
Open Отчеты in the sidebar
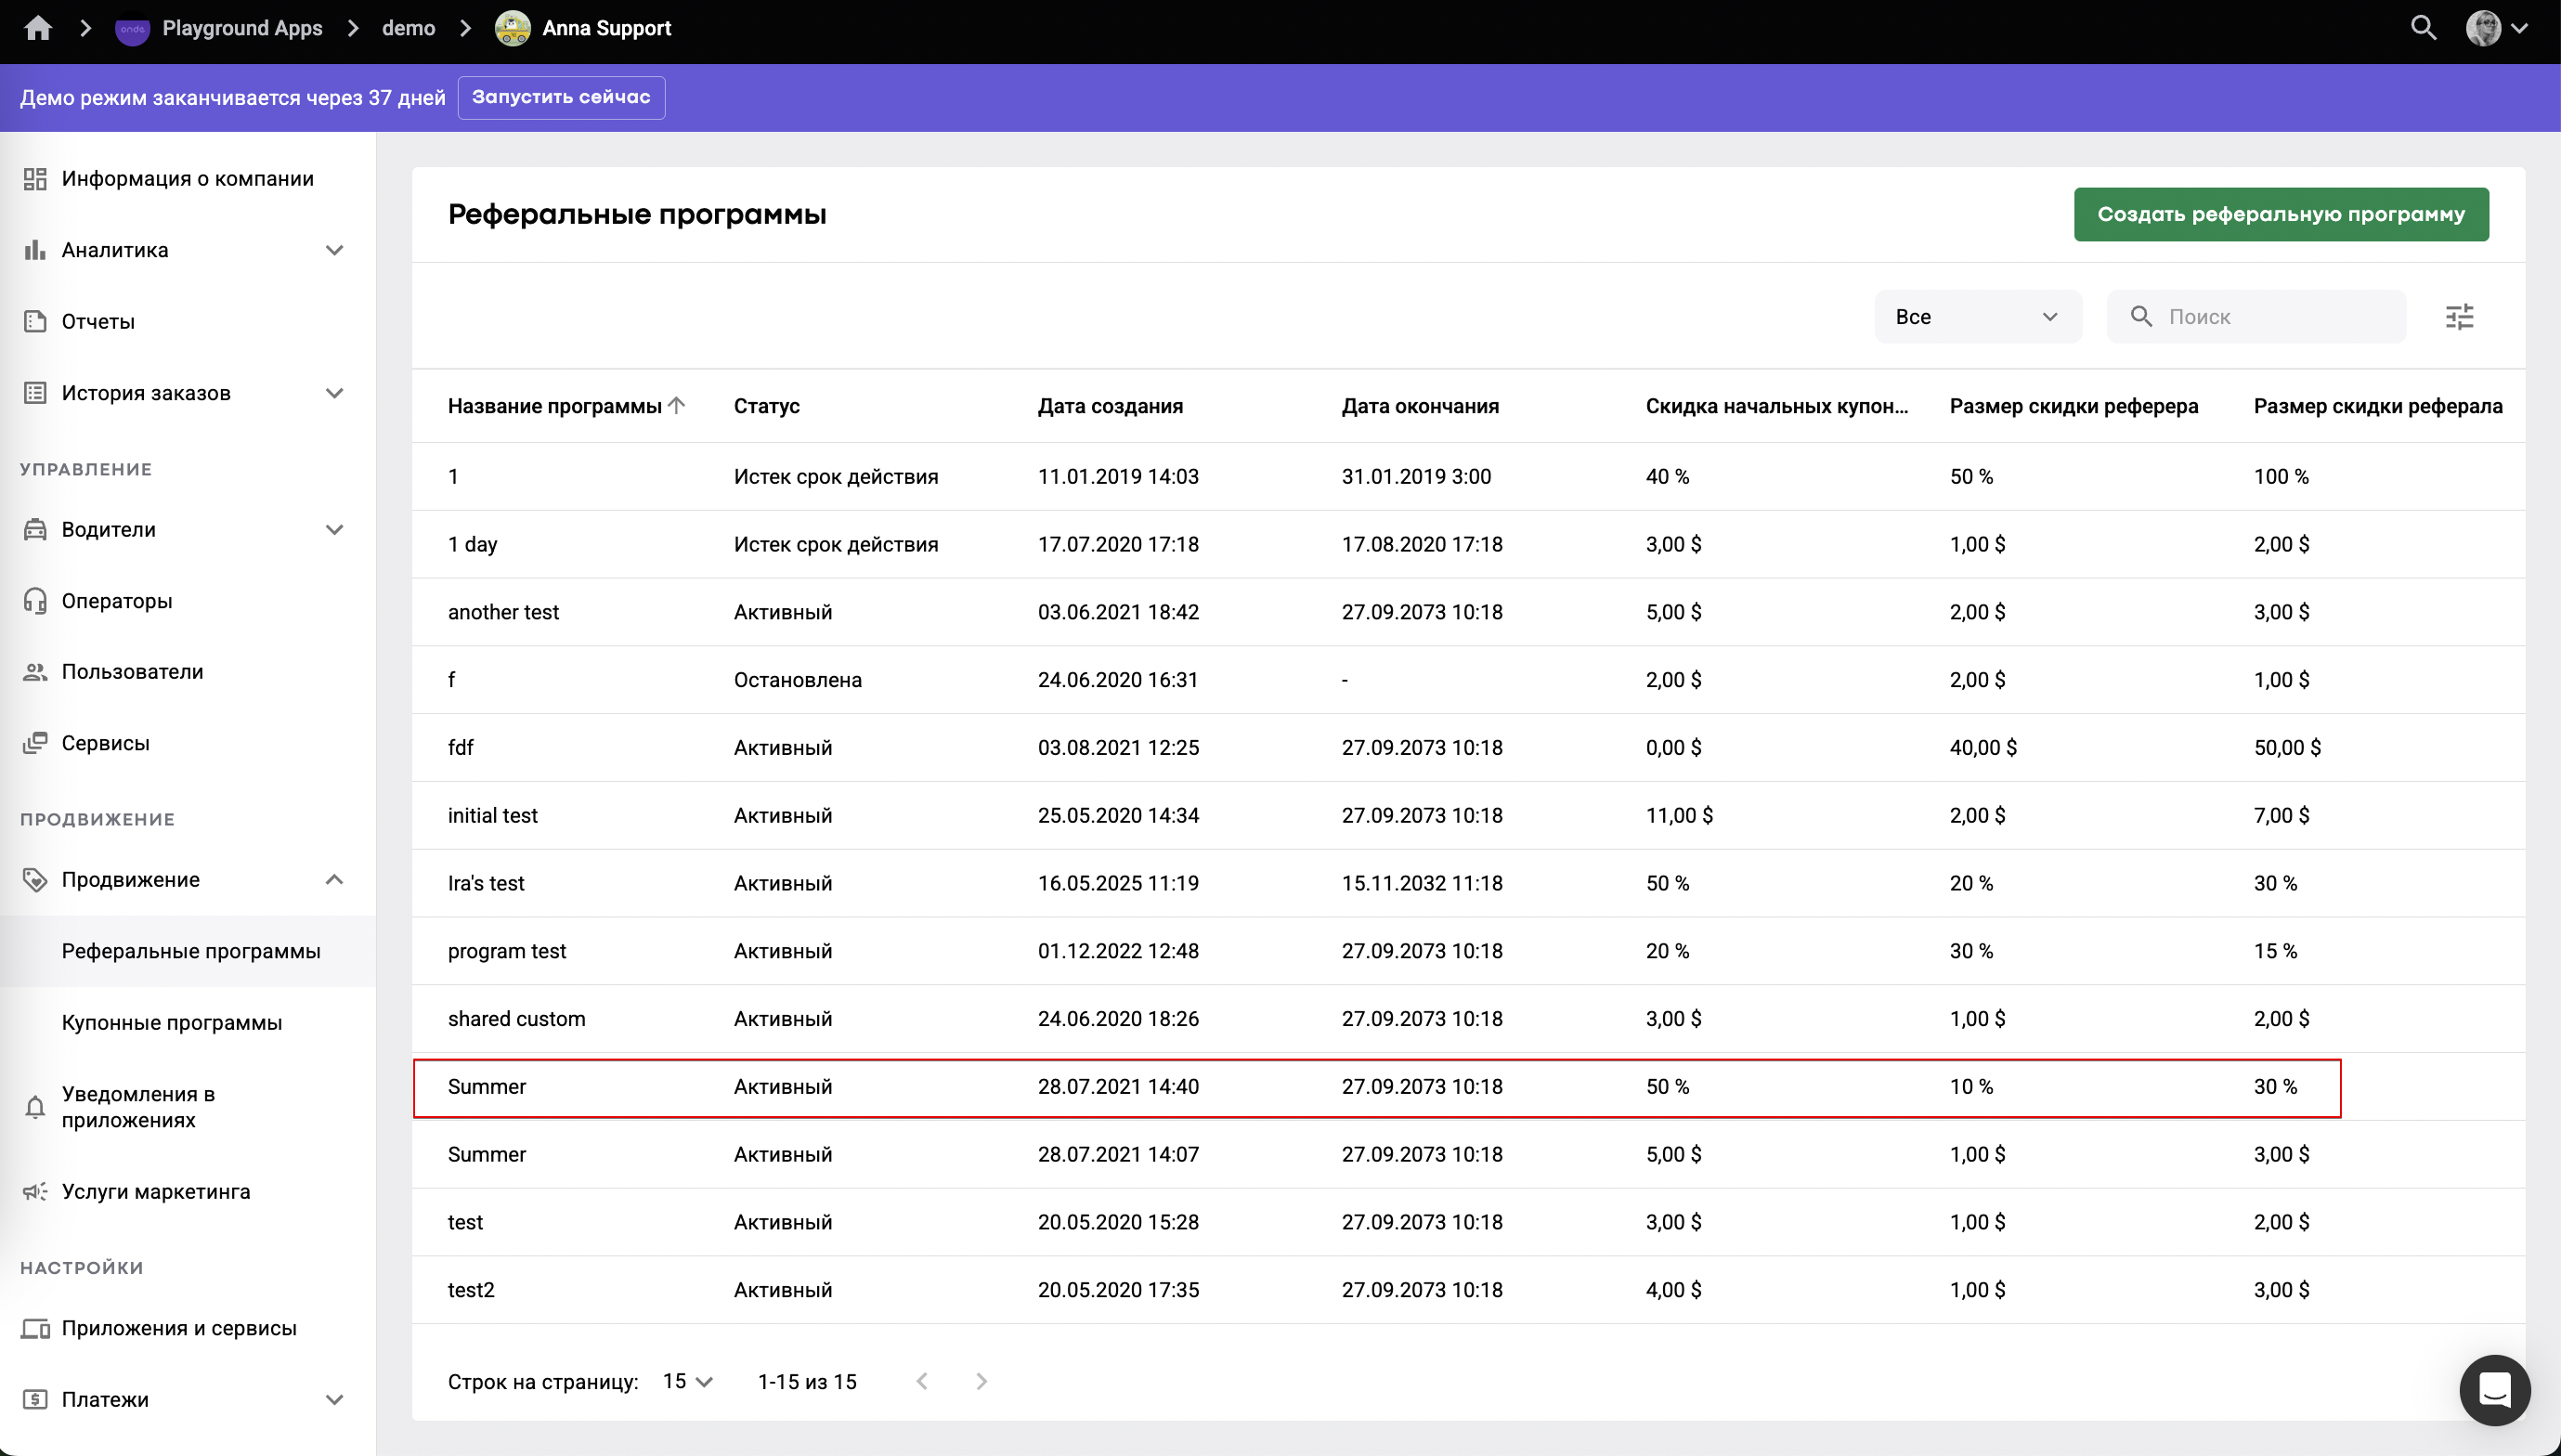(98, 321)
